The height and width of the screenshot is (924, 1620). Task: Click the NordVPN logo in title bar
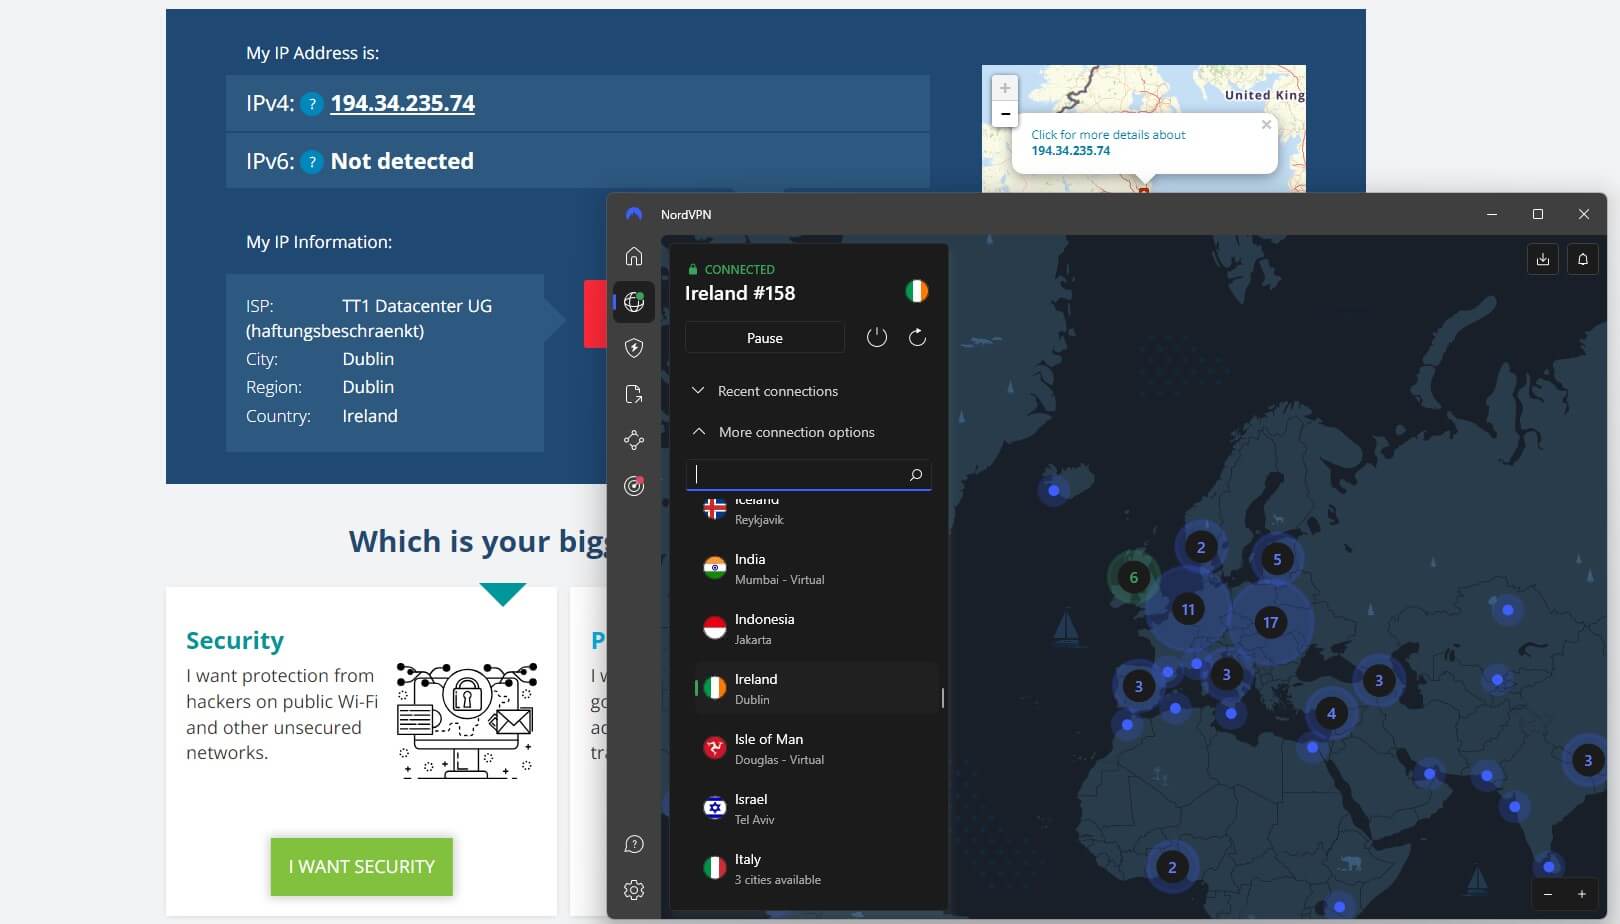(x=634, y=214)
